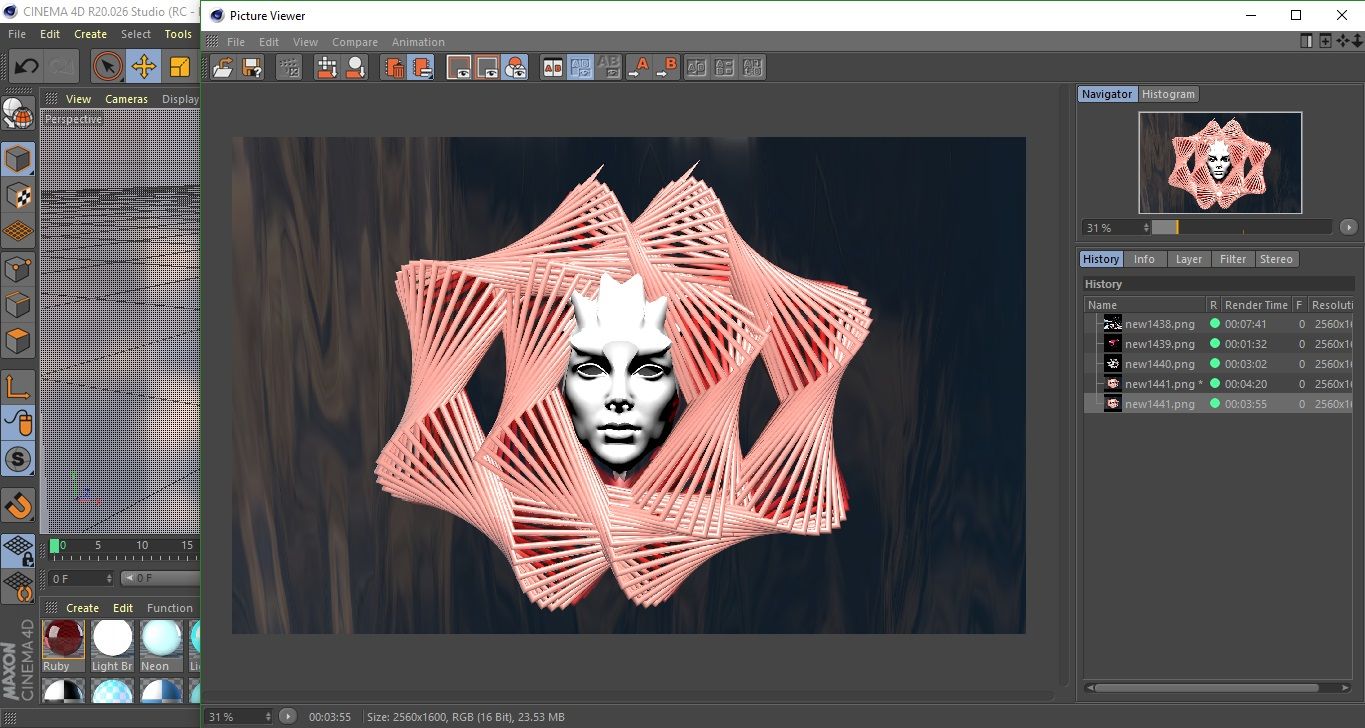Open the Compare menu
The image size is (1365, 728).
354,42
